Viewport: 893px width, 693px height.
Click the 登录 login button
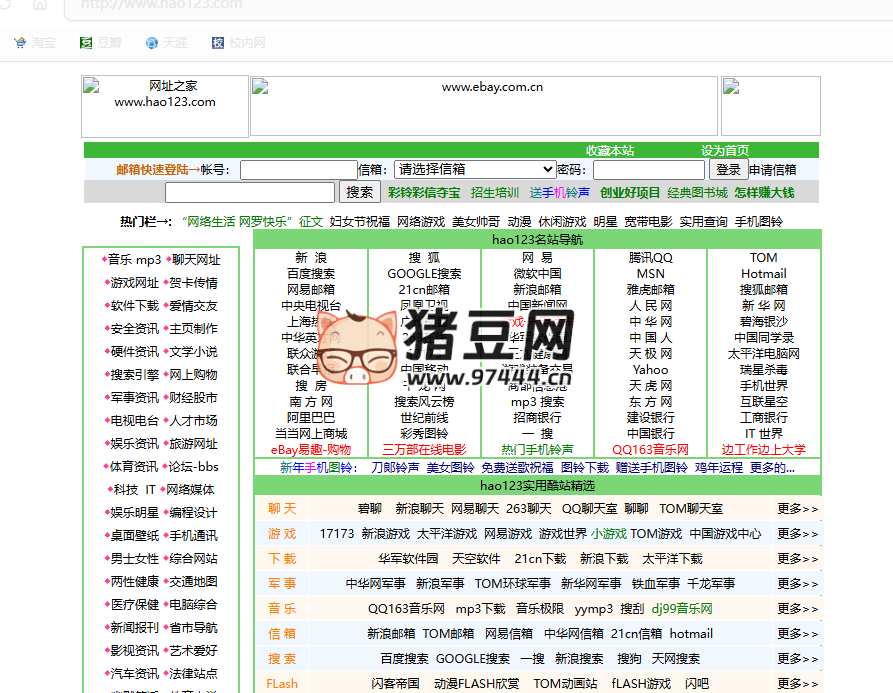point(728,170)
